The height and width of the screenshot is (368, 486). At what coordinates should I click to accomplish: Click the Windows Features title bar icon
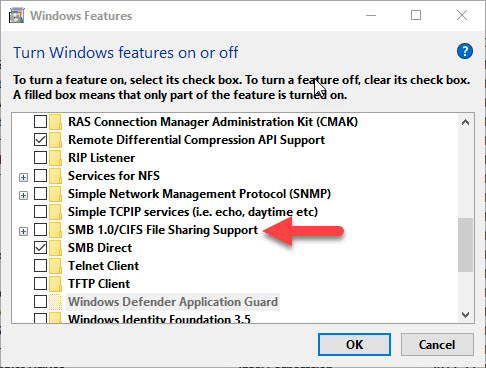[x=17, y=16]
